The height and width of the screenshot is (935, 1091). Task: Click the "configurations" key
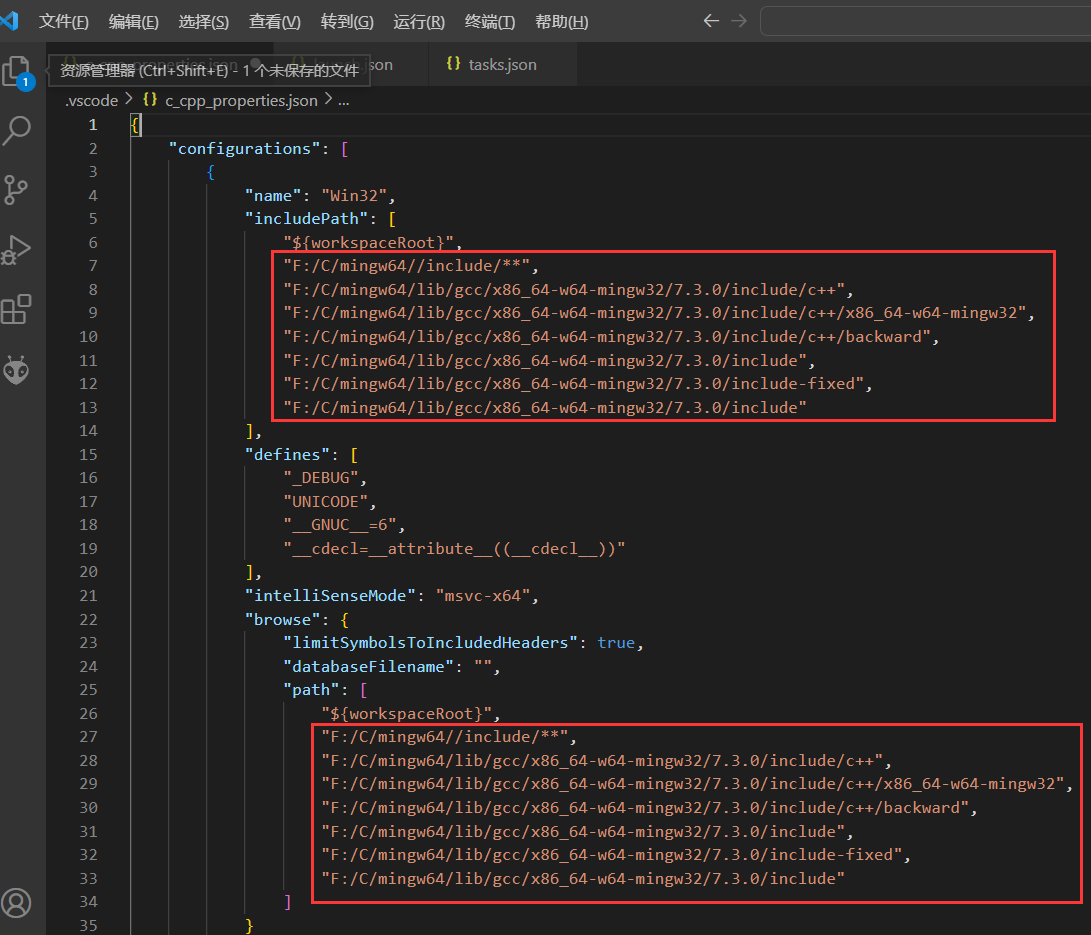pyautogui.click(x=244, y=149)
